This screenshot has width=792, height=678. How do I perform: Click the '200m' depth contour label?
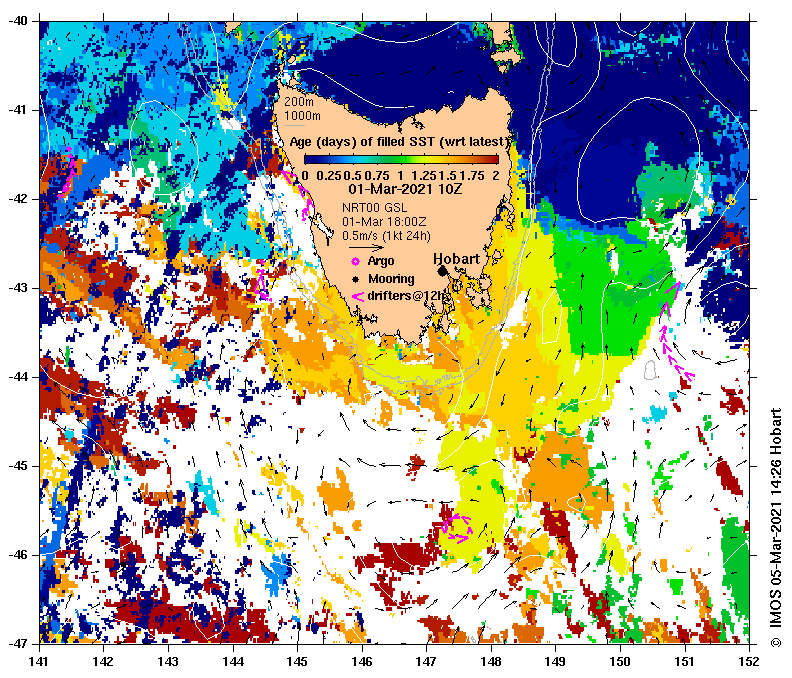(299, 102)
